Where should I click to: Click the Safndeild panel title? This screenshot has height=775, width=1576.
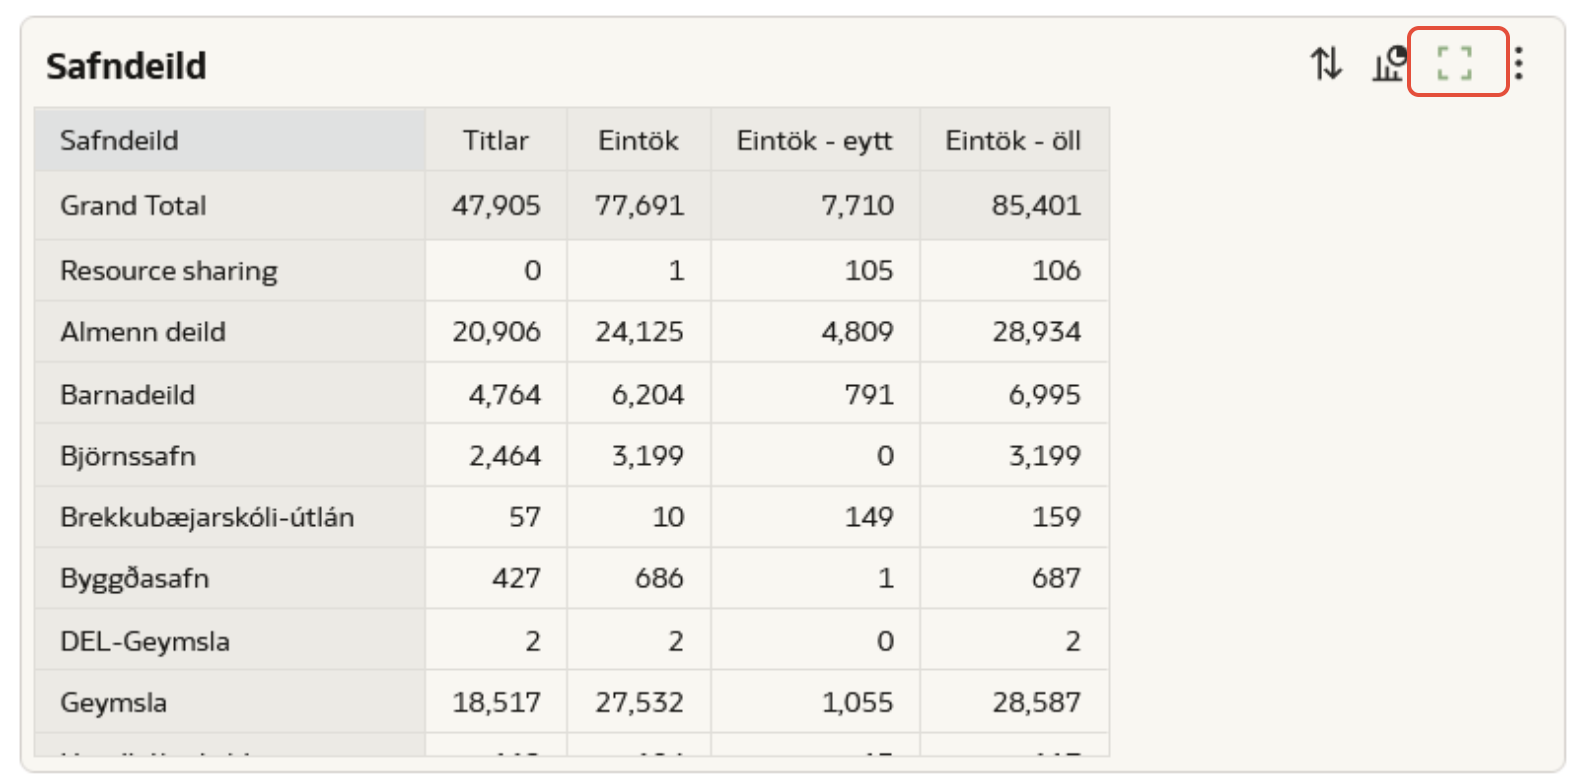click(126, 66)
